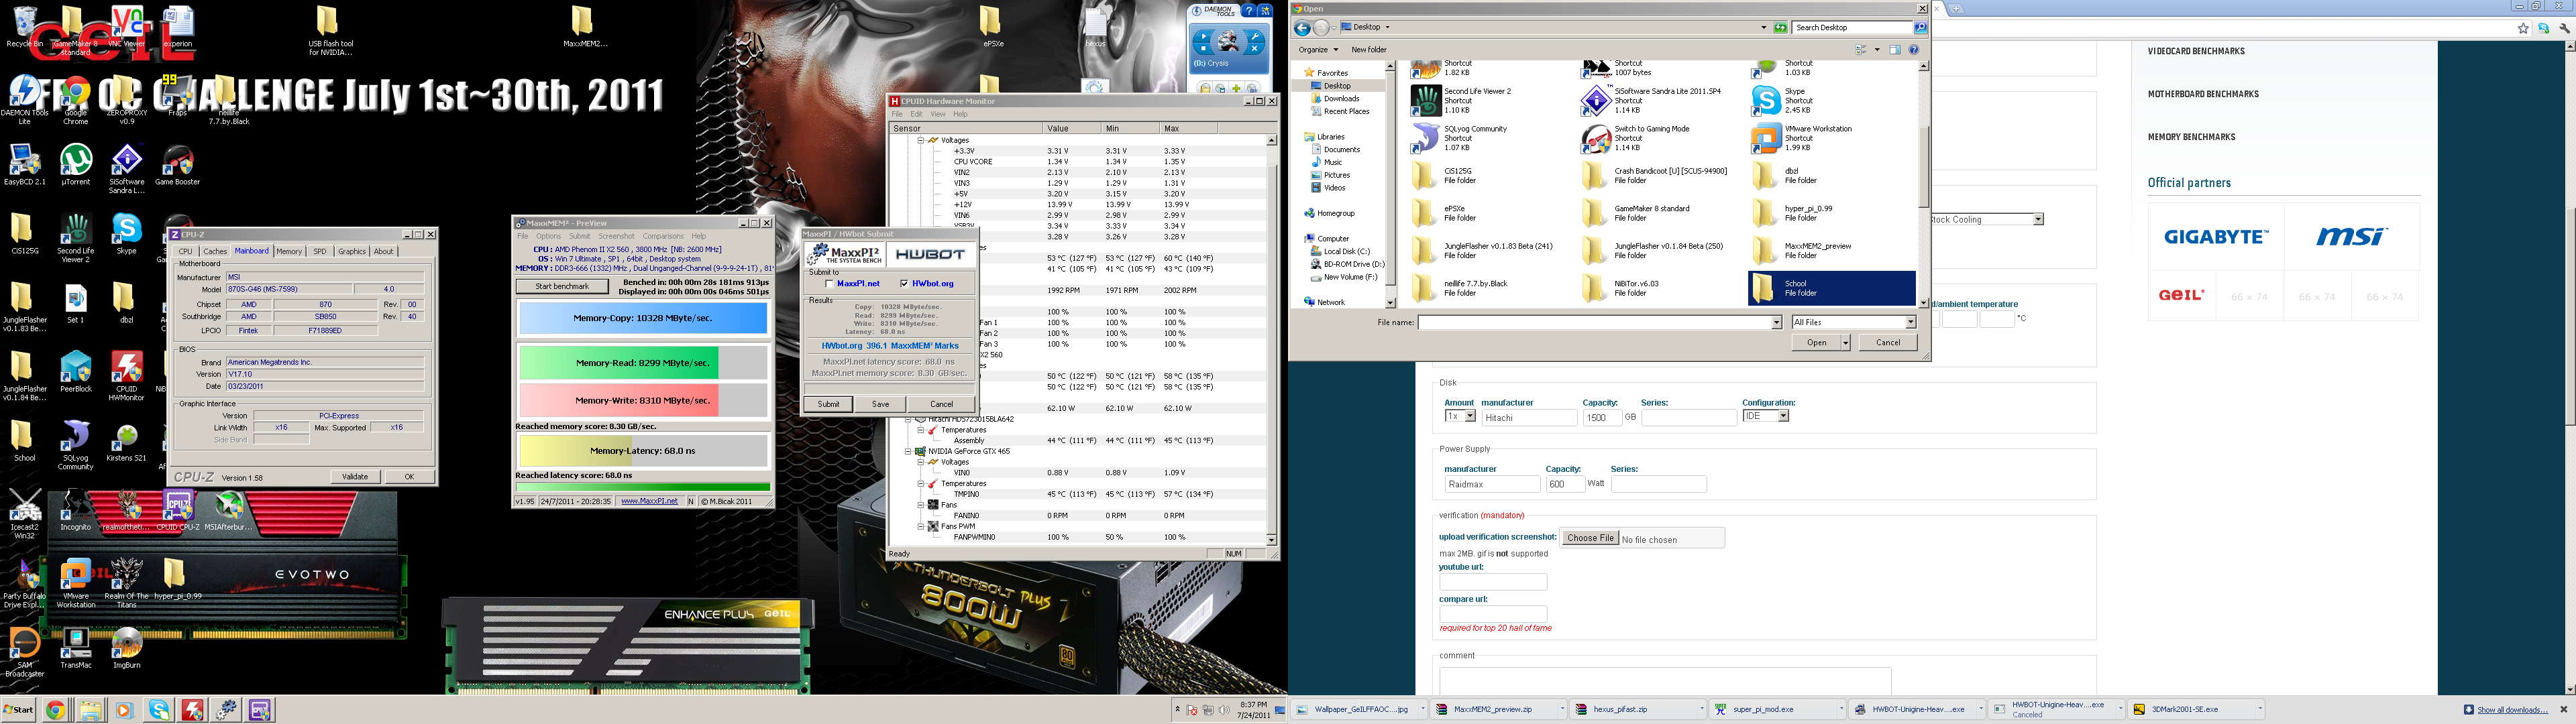Click the Skype taskbar button
Screen dimensions: 2576x724
pyautogui.click(x=159, y=710)
